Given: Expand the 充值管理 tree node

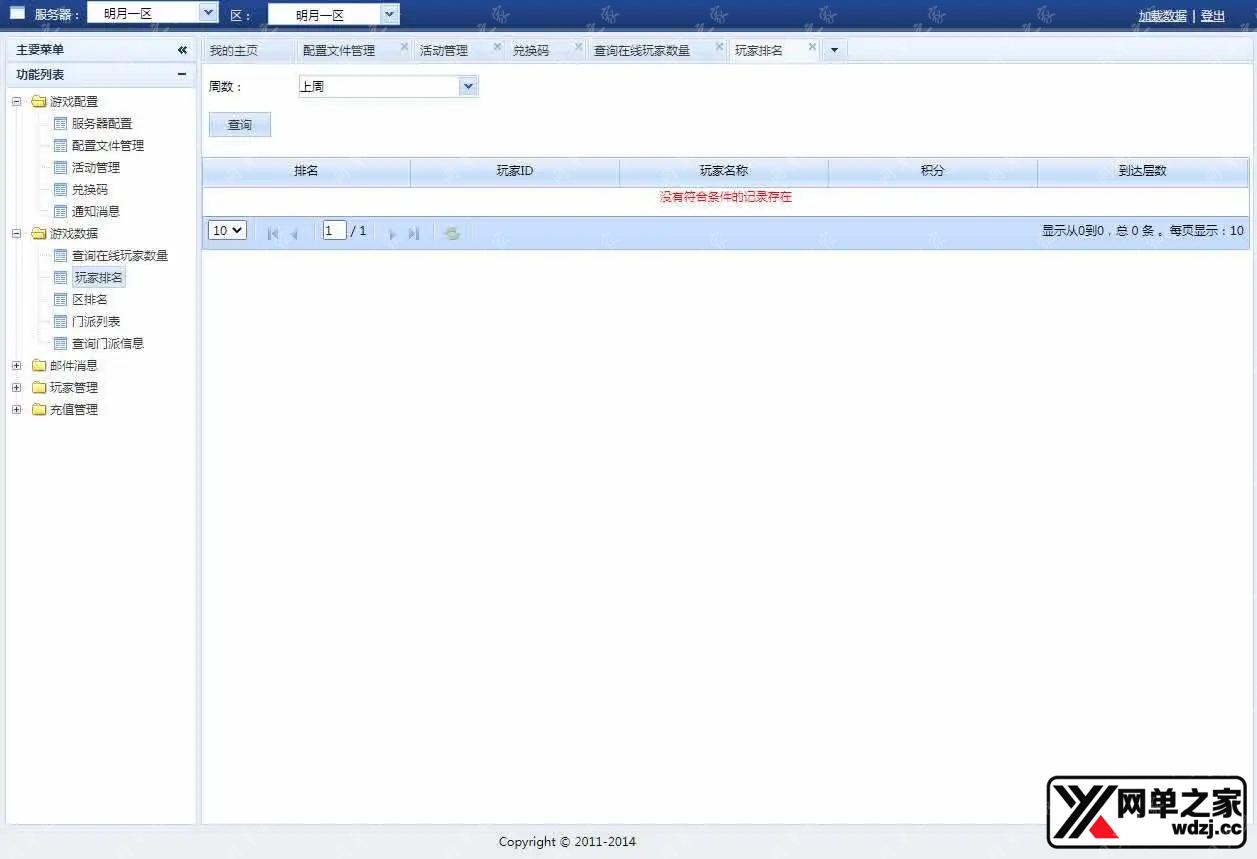Looking at the screenshot, I should coord(16,409).
